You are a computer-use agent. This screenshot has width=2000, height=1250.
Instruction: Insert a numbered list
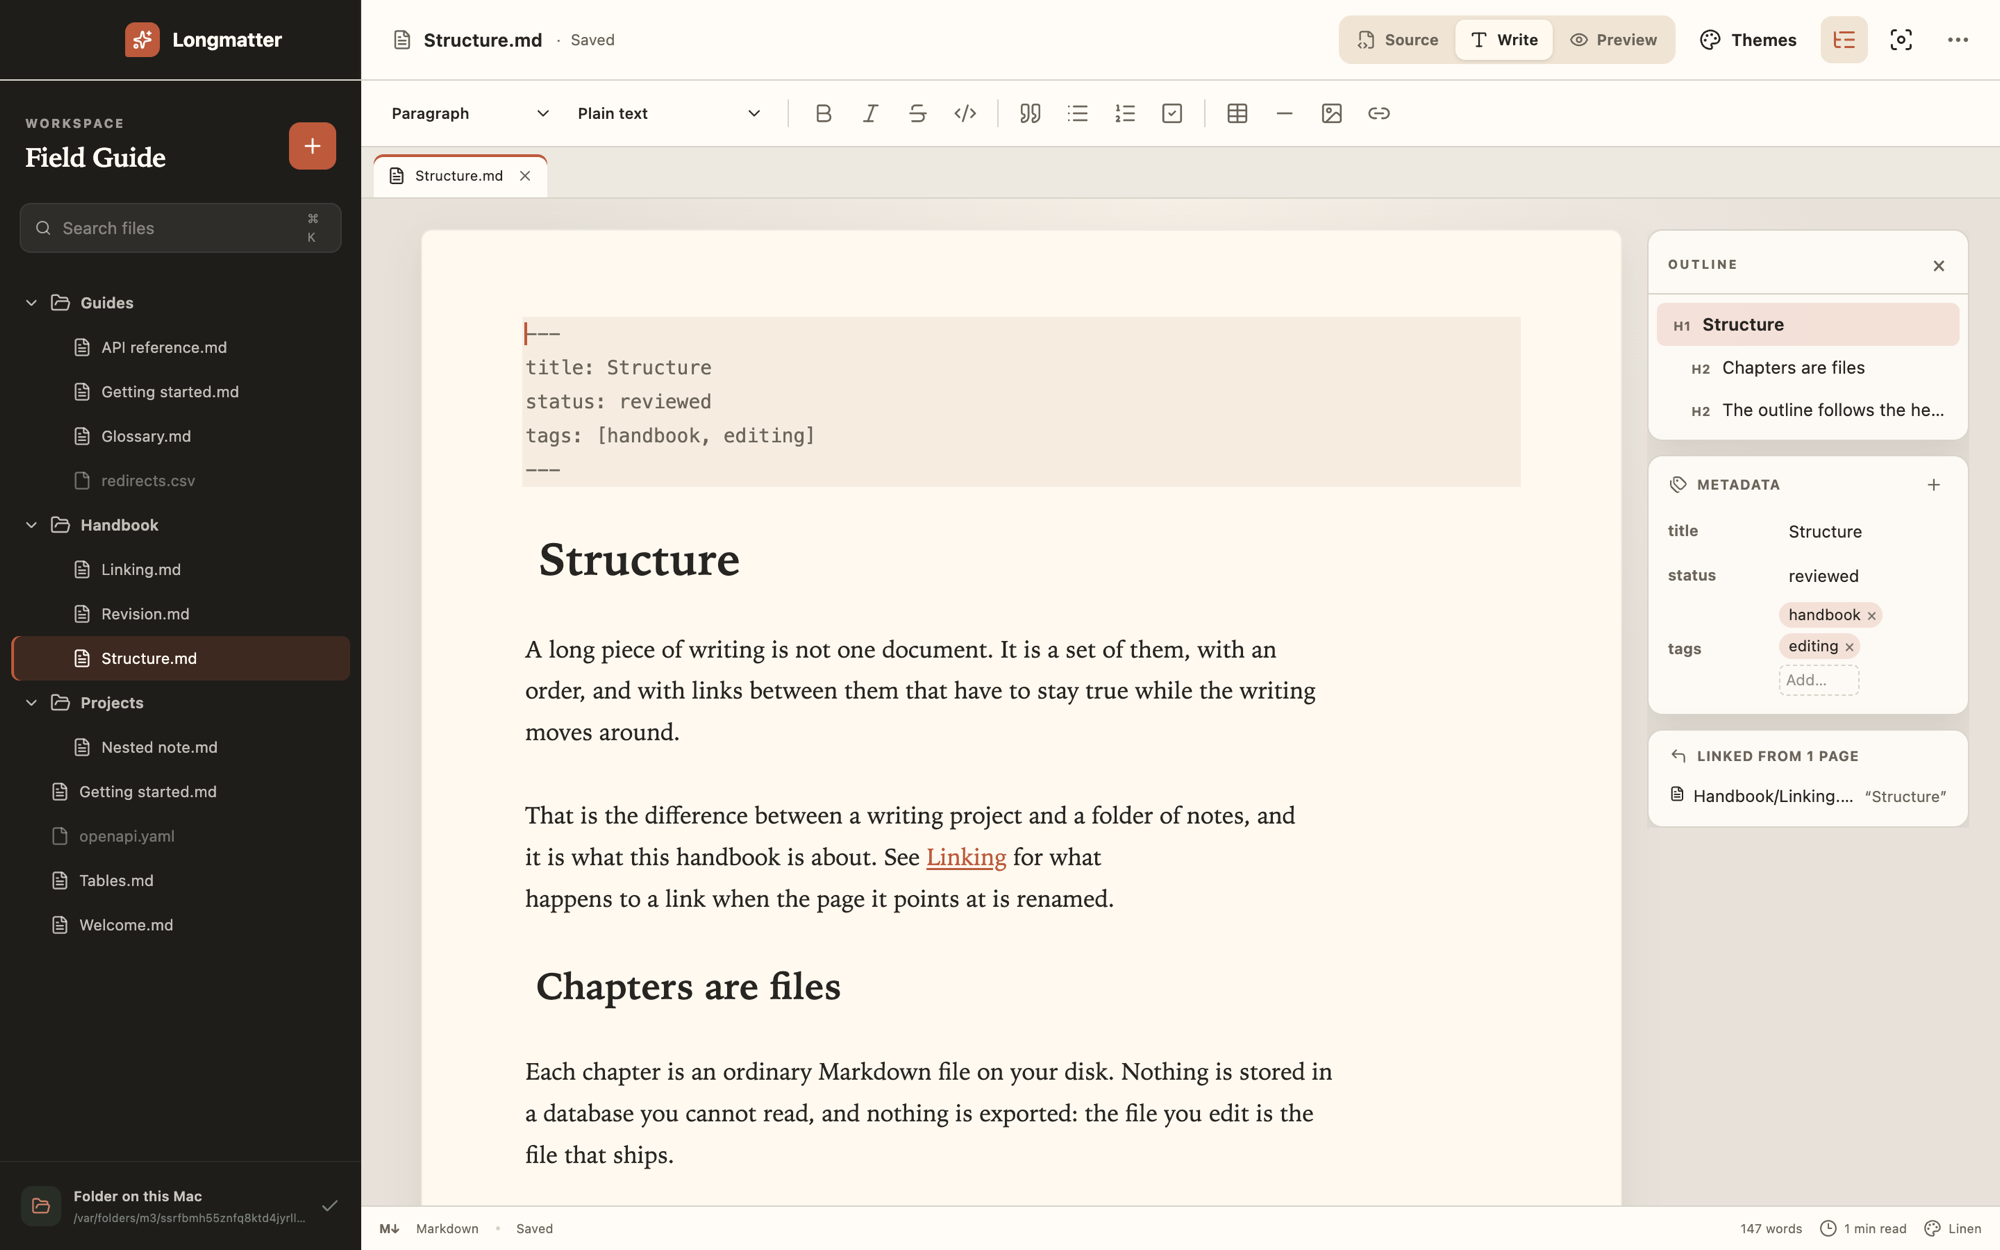pos(1125,113)
